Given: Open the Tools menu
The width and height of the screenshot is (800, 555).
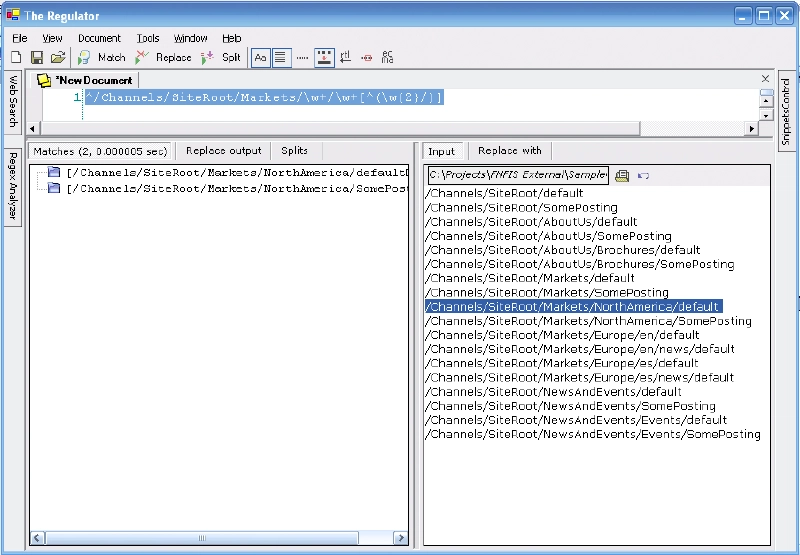Looking at the screenshot, I should tap(147, 38).
